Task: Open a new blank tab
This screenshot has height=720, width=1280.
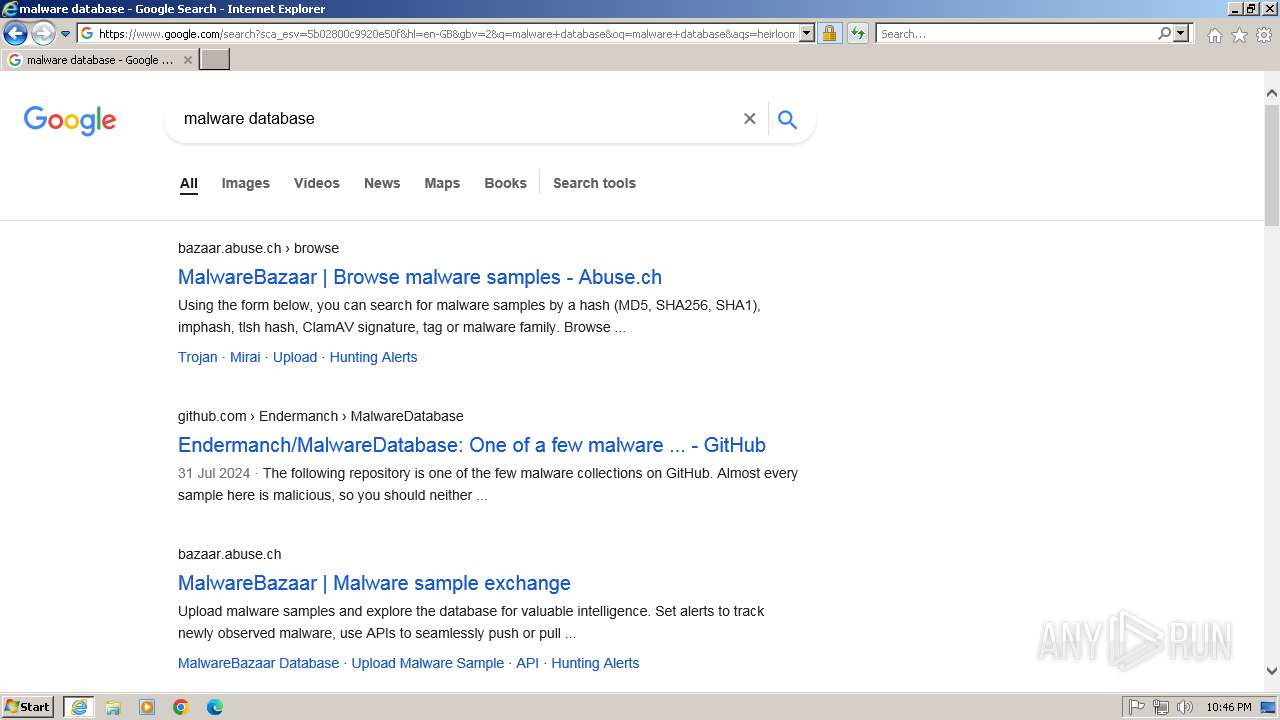Action: point(215,60)
